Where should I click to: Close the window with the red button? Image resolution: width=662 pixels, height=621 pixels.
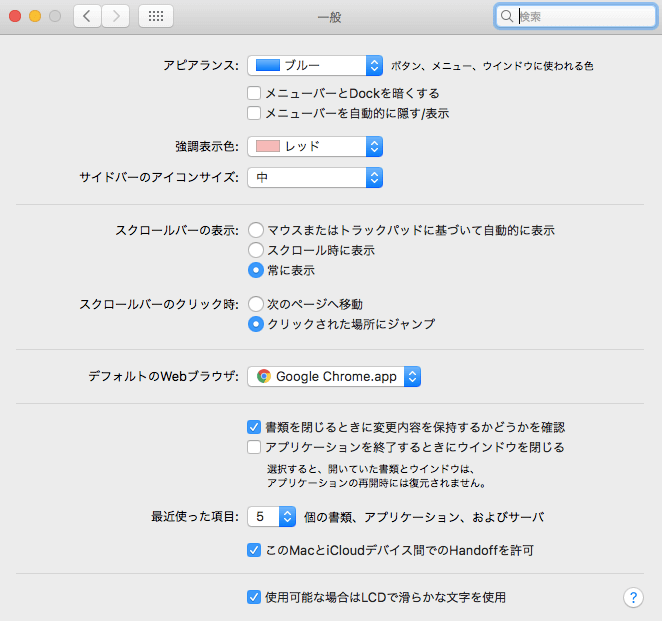click(x=15, y=16)
